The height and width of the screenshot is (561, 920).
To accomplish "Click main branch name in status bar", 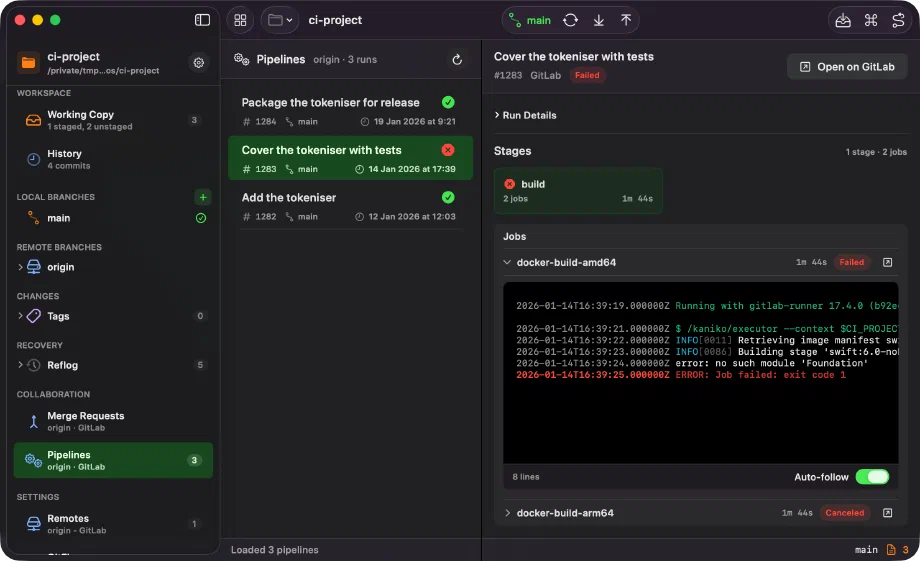I will tap(866, 550).
